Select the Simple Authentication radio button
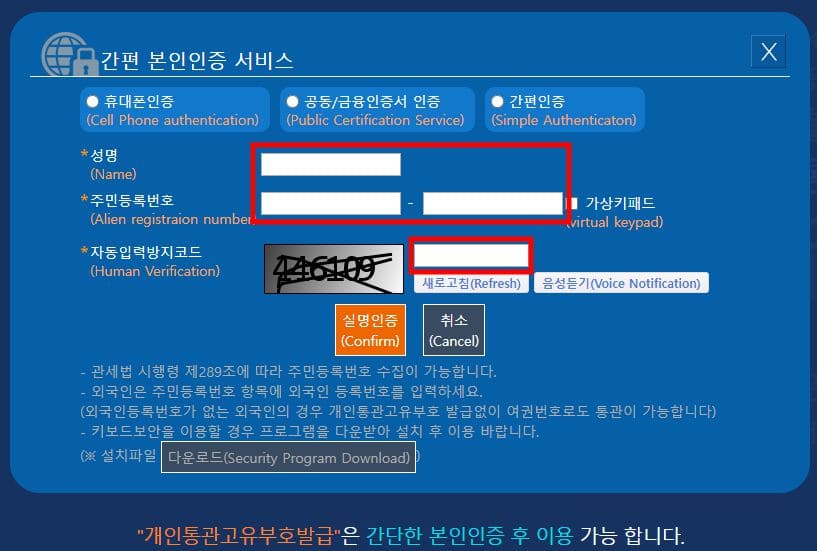Image resolution: width=817 pixels, height=551 pixels. 498,101
